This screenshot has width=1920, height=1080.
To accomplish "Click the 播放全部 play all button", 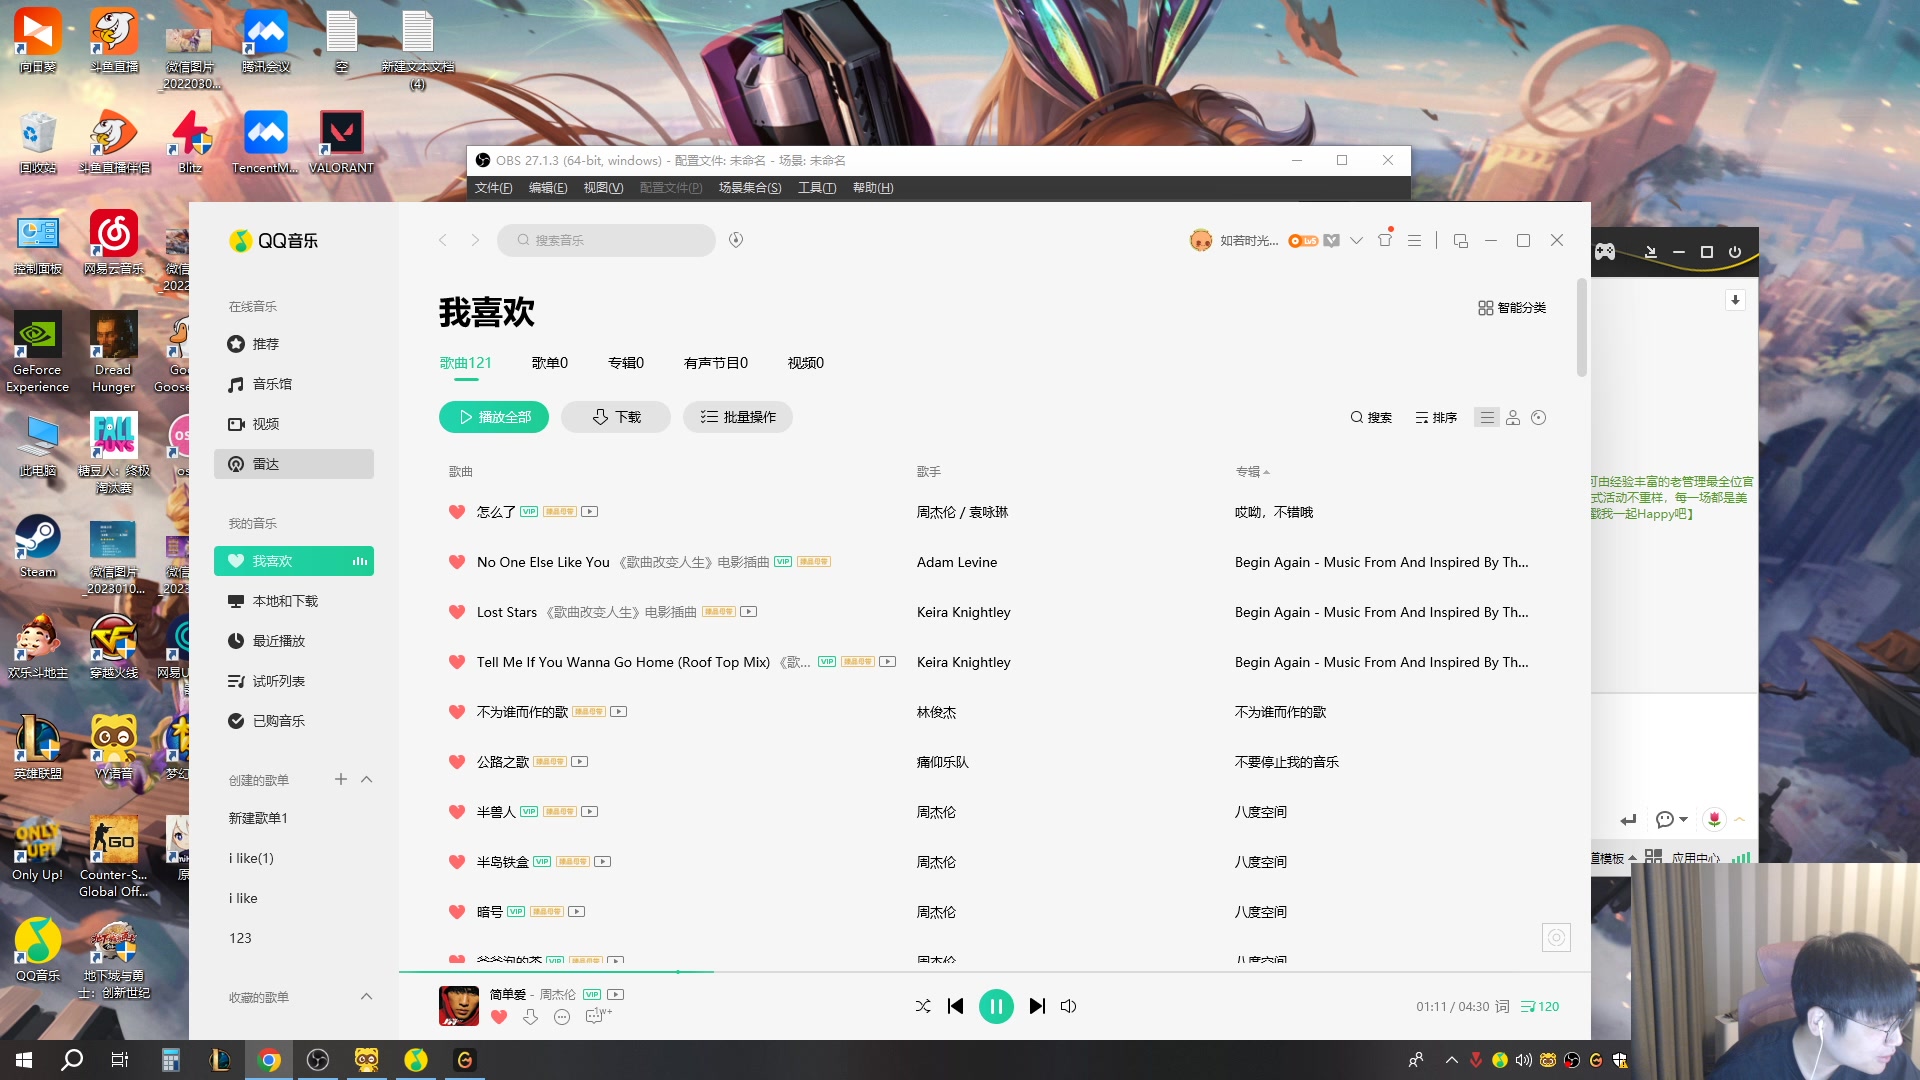I will click(x=494, y=417).
